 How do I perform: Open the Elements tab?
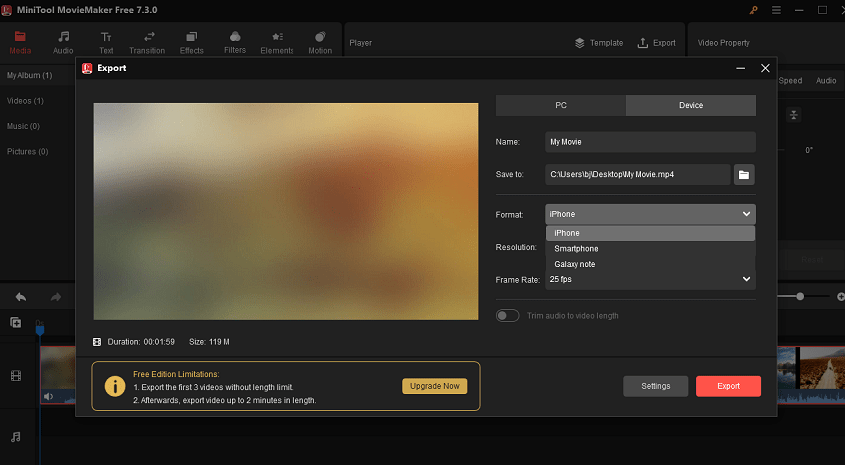pyautogui.click(x=276, y=43)
